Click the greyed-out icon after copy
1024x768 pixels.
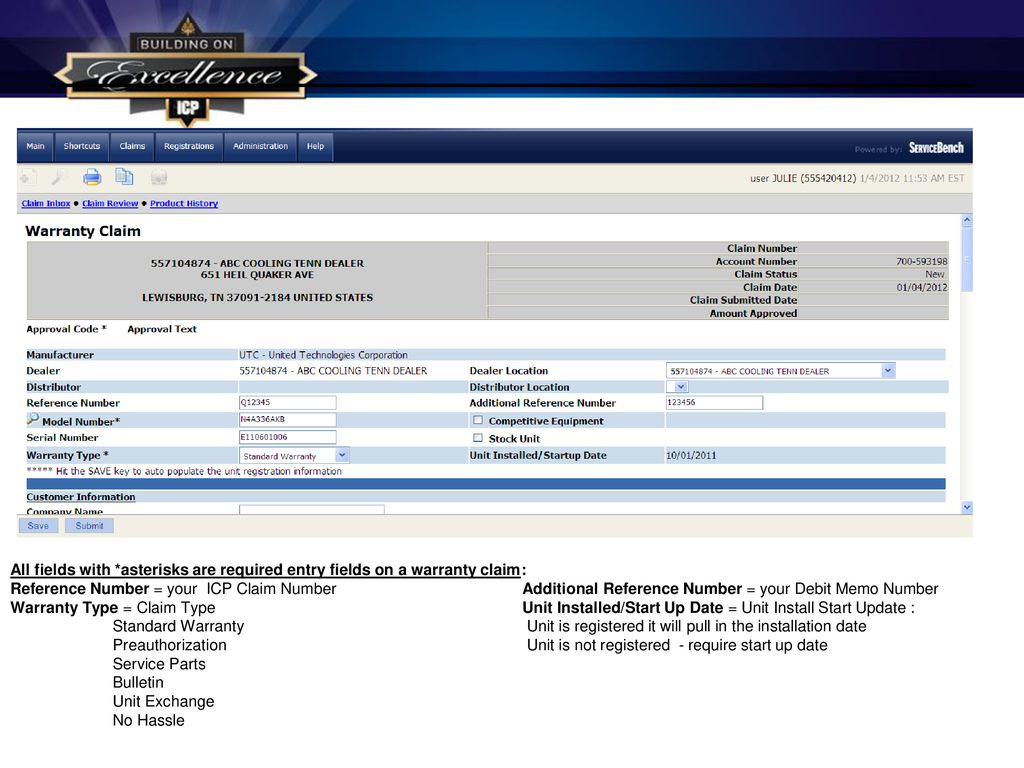coord(159,177)
